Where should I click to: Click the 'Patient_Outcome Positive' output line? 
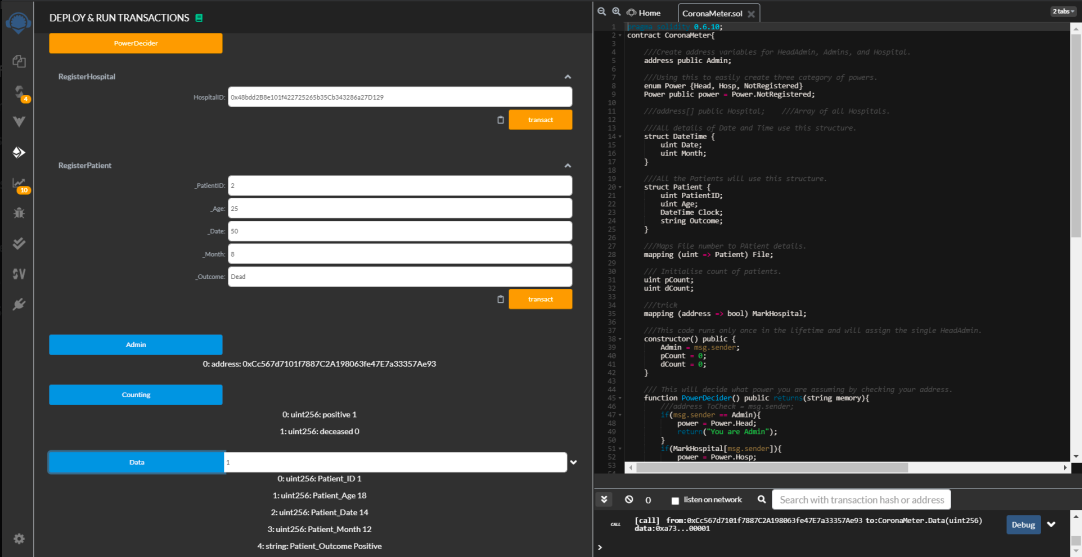(x=319, y=546)
